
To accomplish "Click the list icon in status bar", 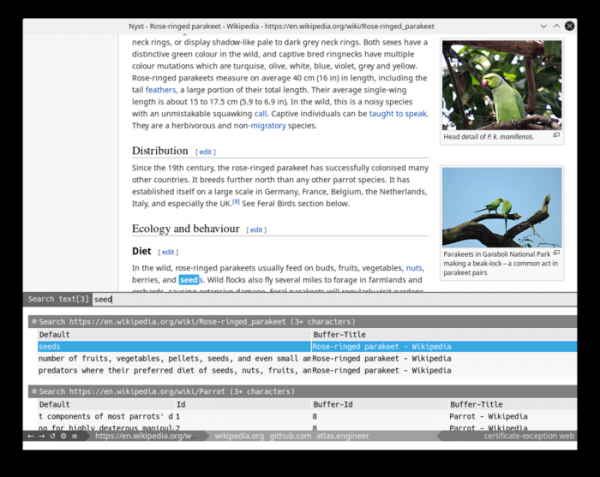I will click(x=74, y=436).
